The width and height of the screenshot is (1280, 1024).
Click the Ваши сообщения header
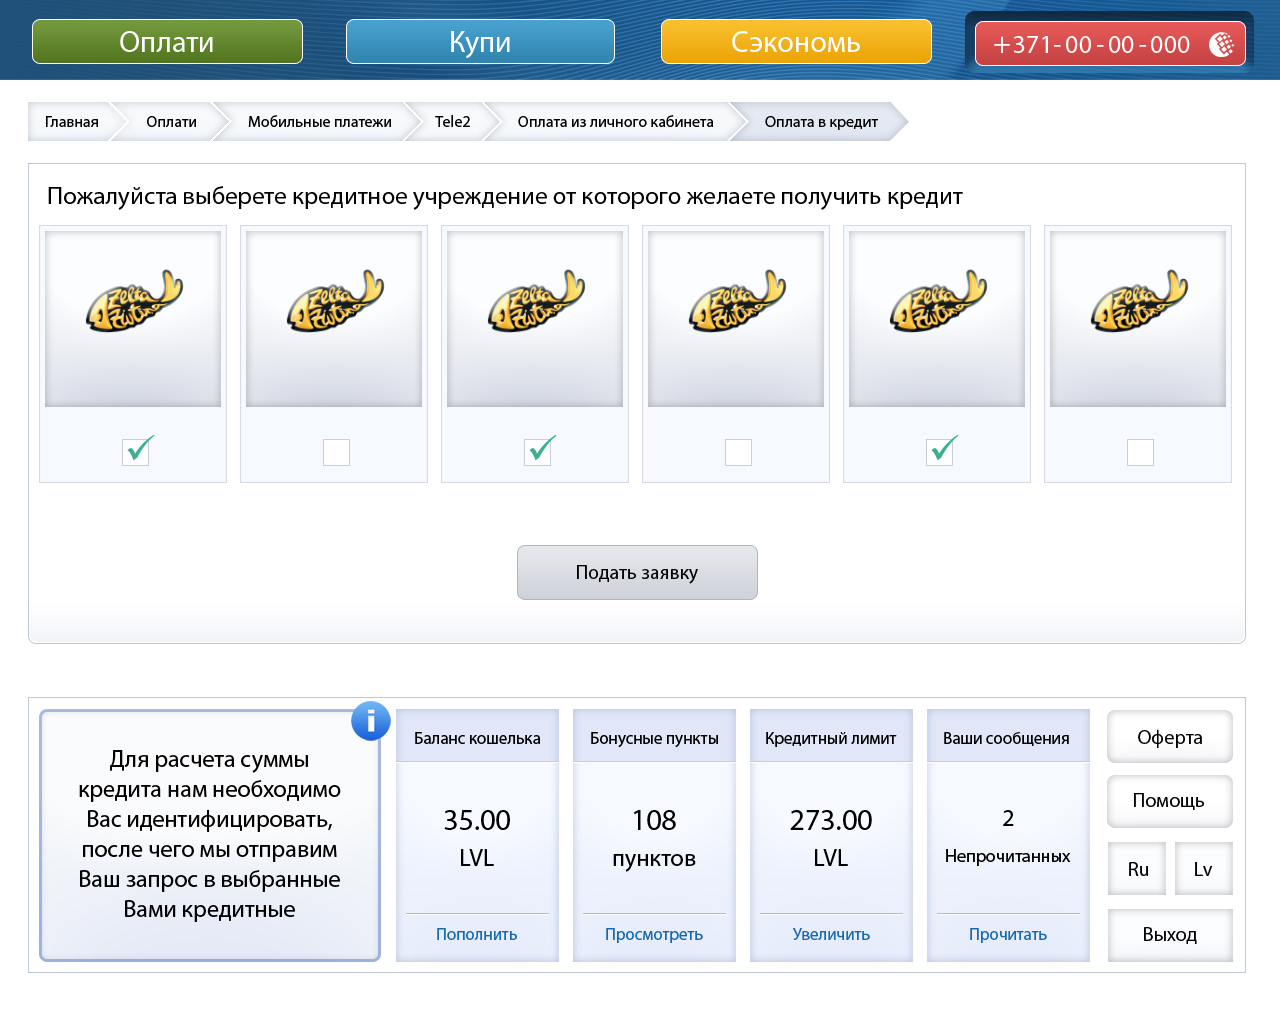[1007, 738]
